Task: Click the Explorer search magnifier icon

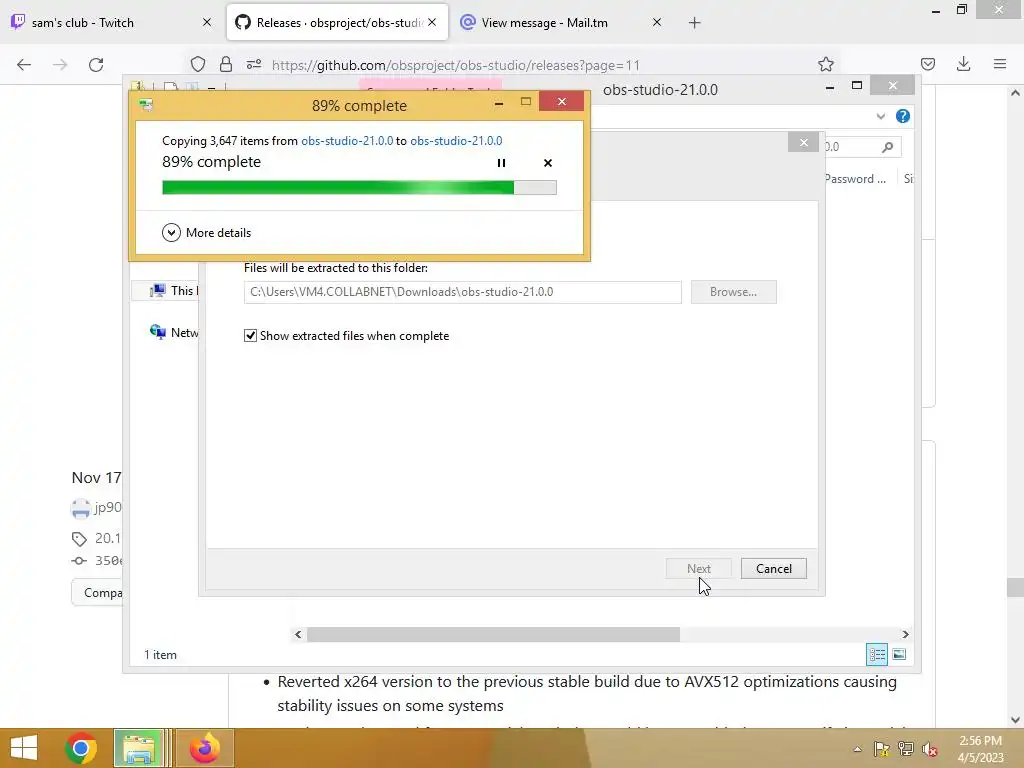Action: click(887, 147)
